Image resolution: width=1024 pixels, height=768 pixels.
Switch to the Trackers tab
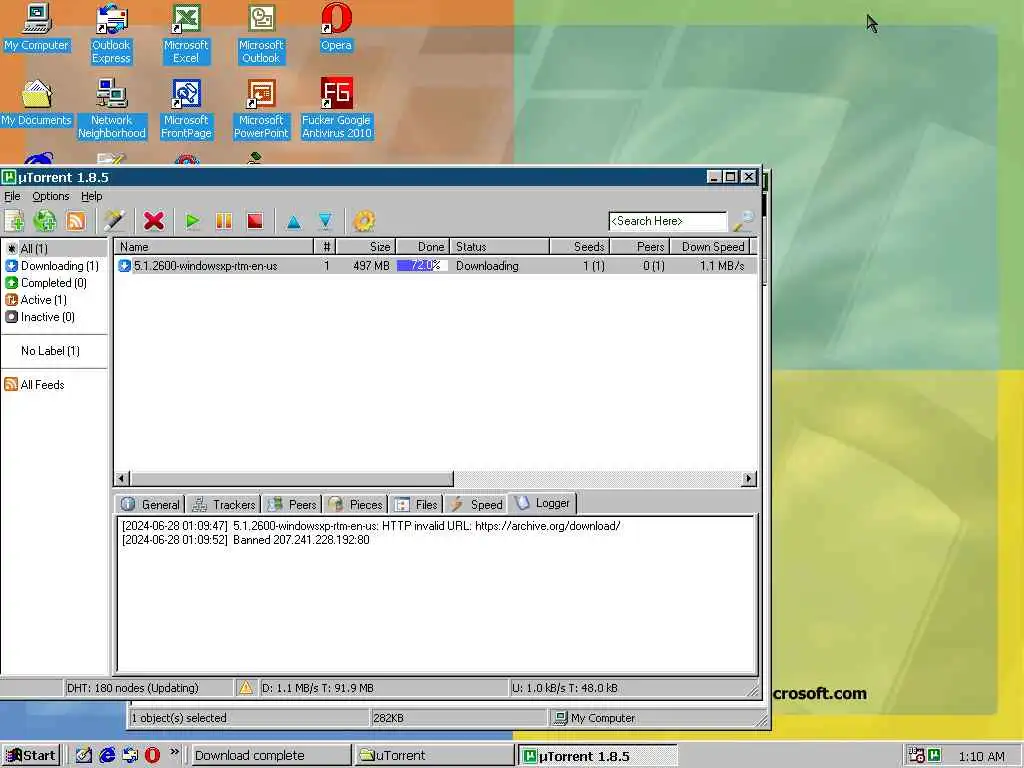(x=223, y=505)
